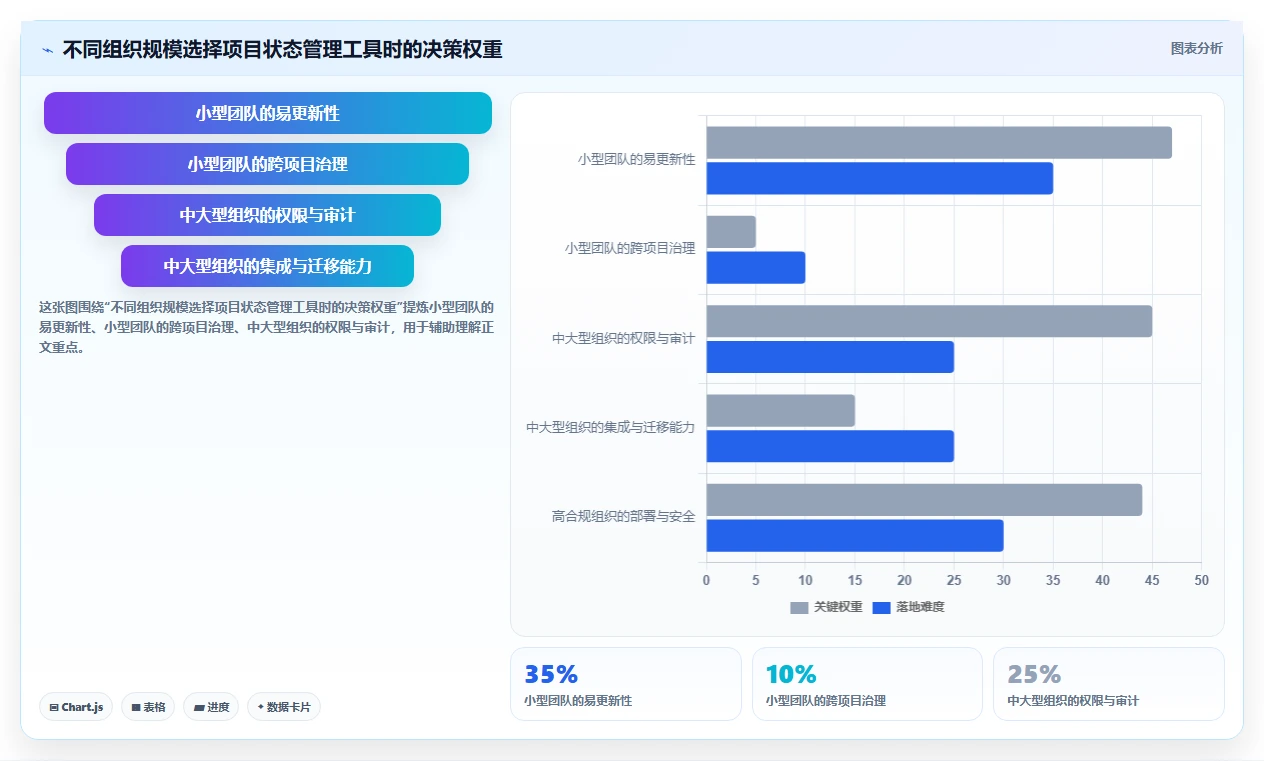Select the 小型团队的跨项目治理 funnel bar

(268, 164)
